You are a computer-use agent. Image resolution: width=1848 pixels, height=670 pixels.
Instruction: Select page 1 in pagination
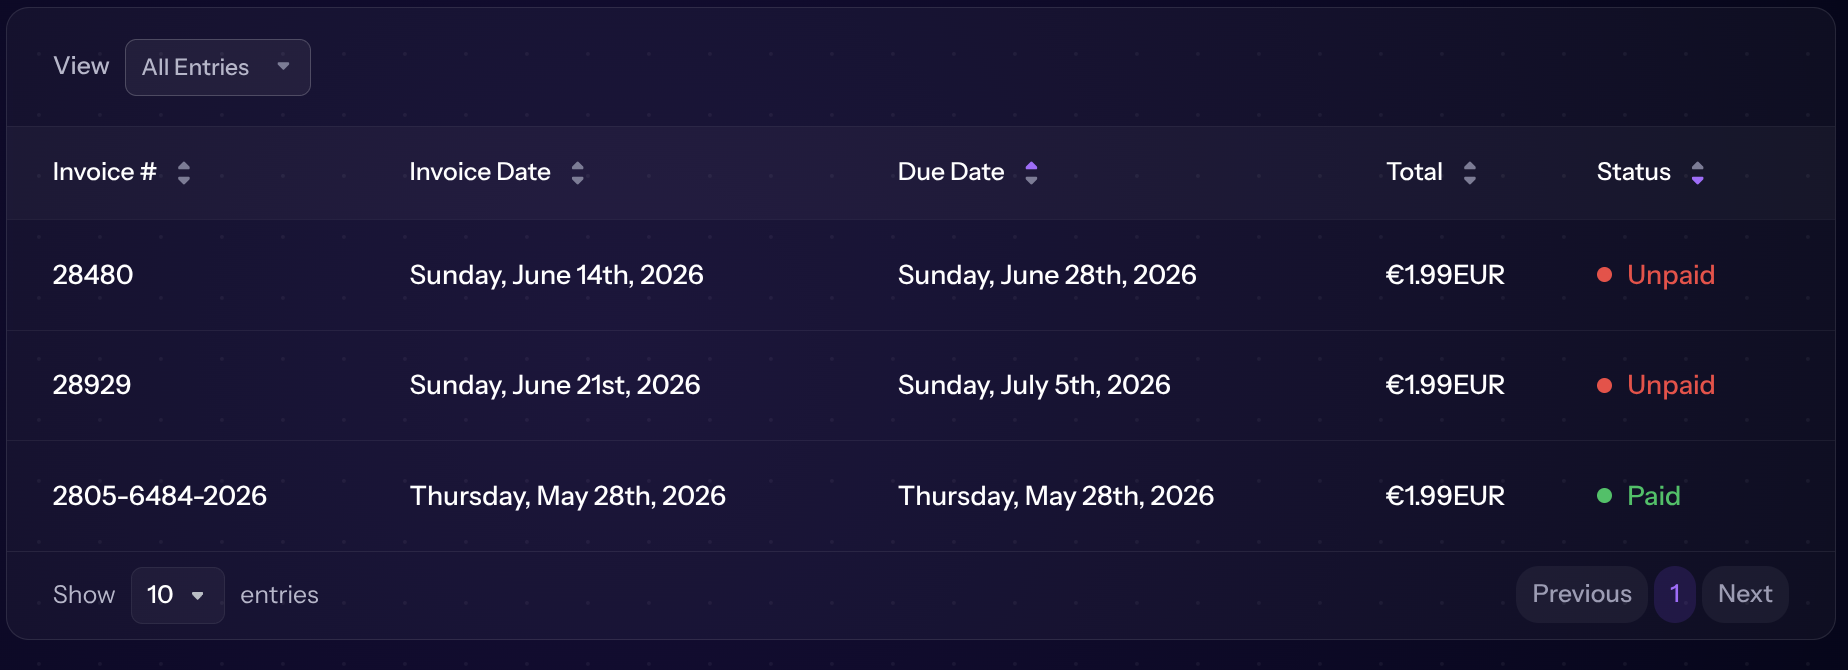1675,594
